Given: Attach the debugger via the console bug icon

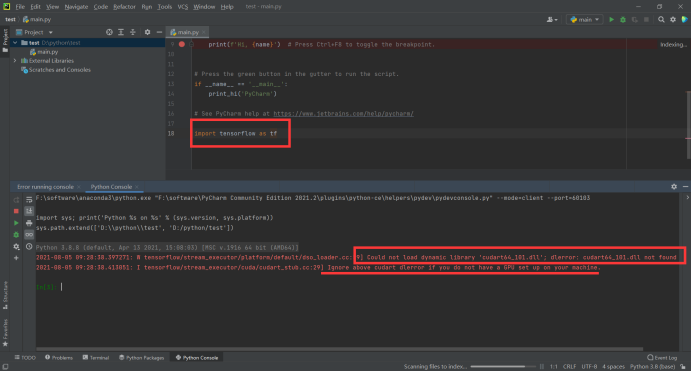Looking at the screenshot, I should click(16, 235).
